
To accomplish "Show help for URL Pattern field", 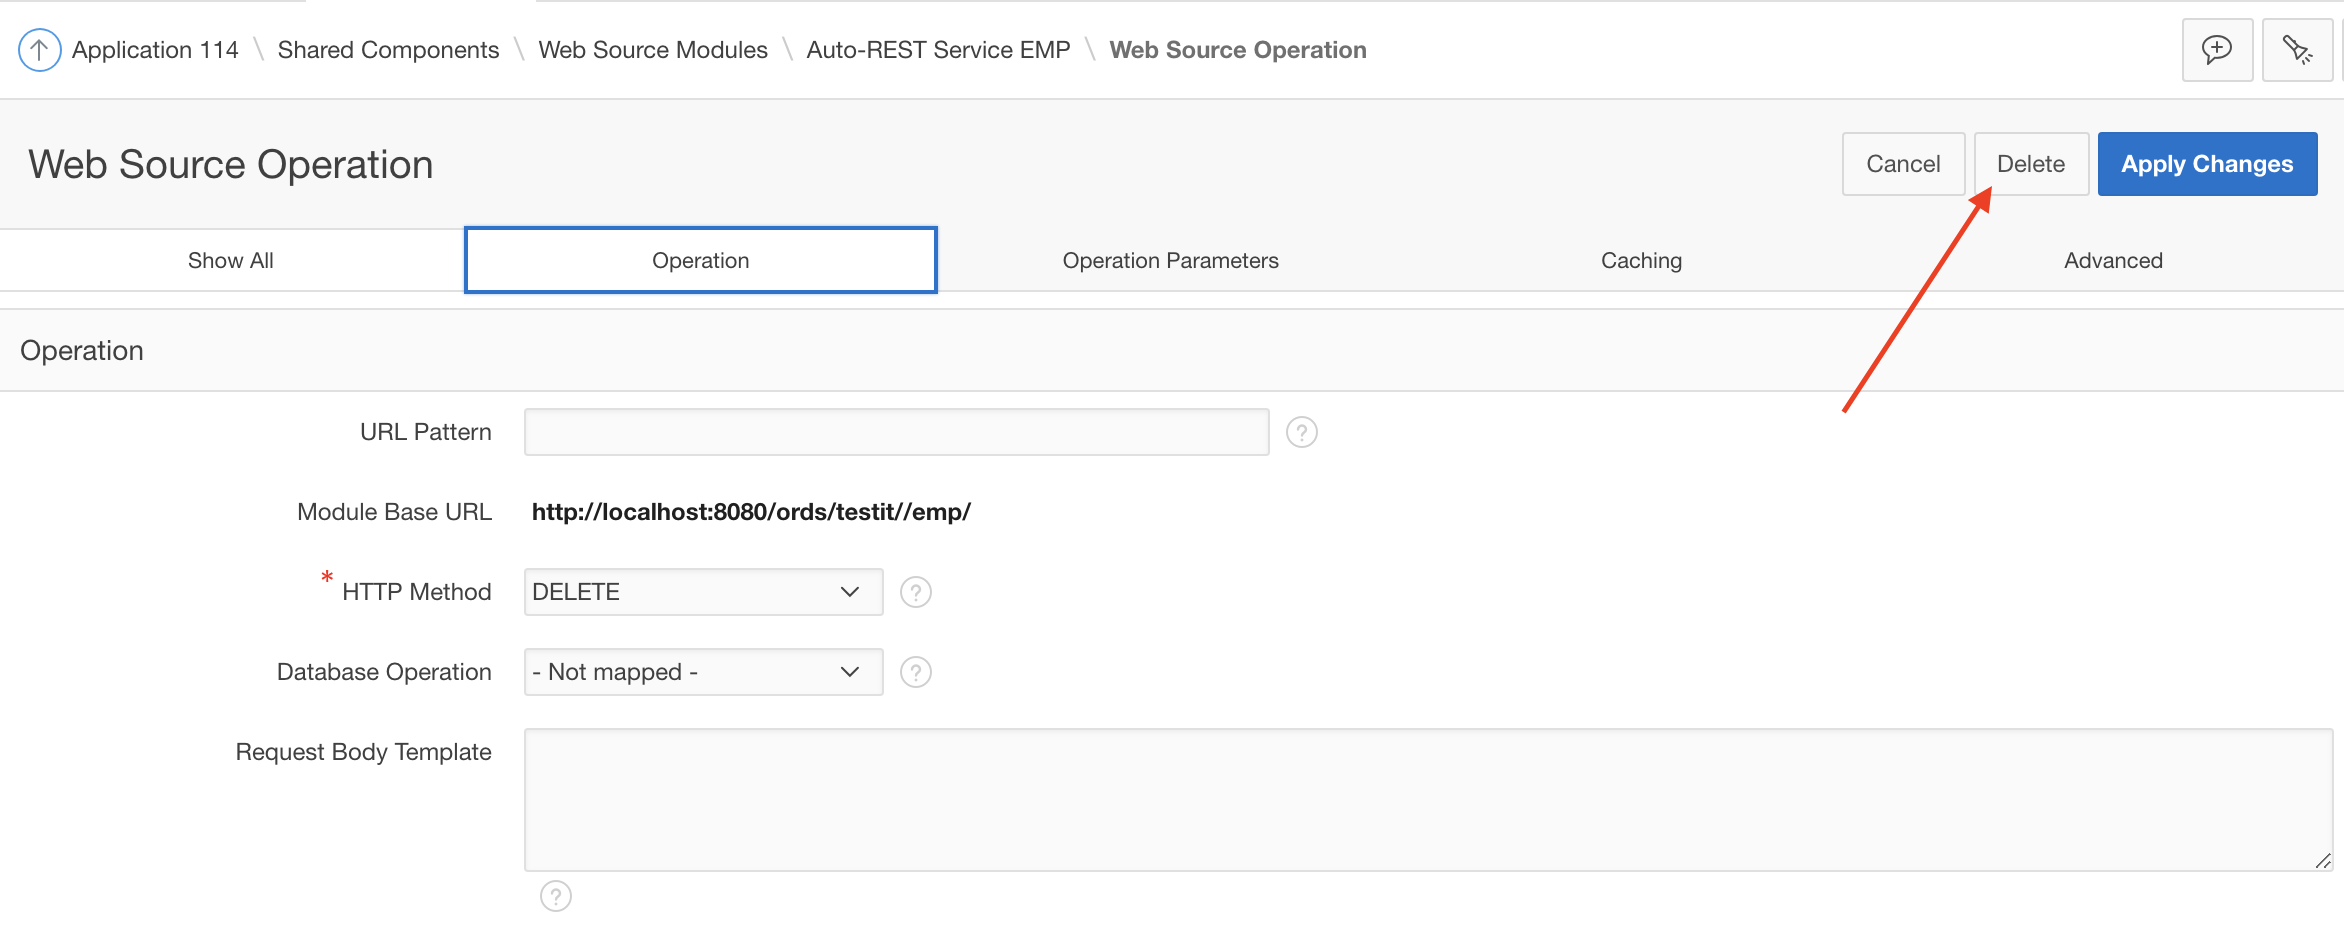I will pos(1301,432).
